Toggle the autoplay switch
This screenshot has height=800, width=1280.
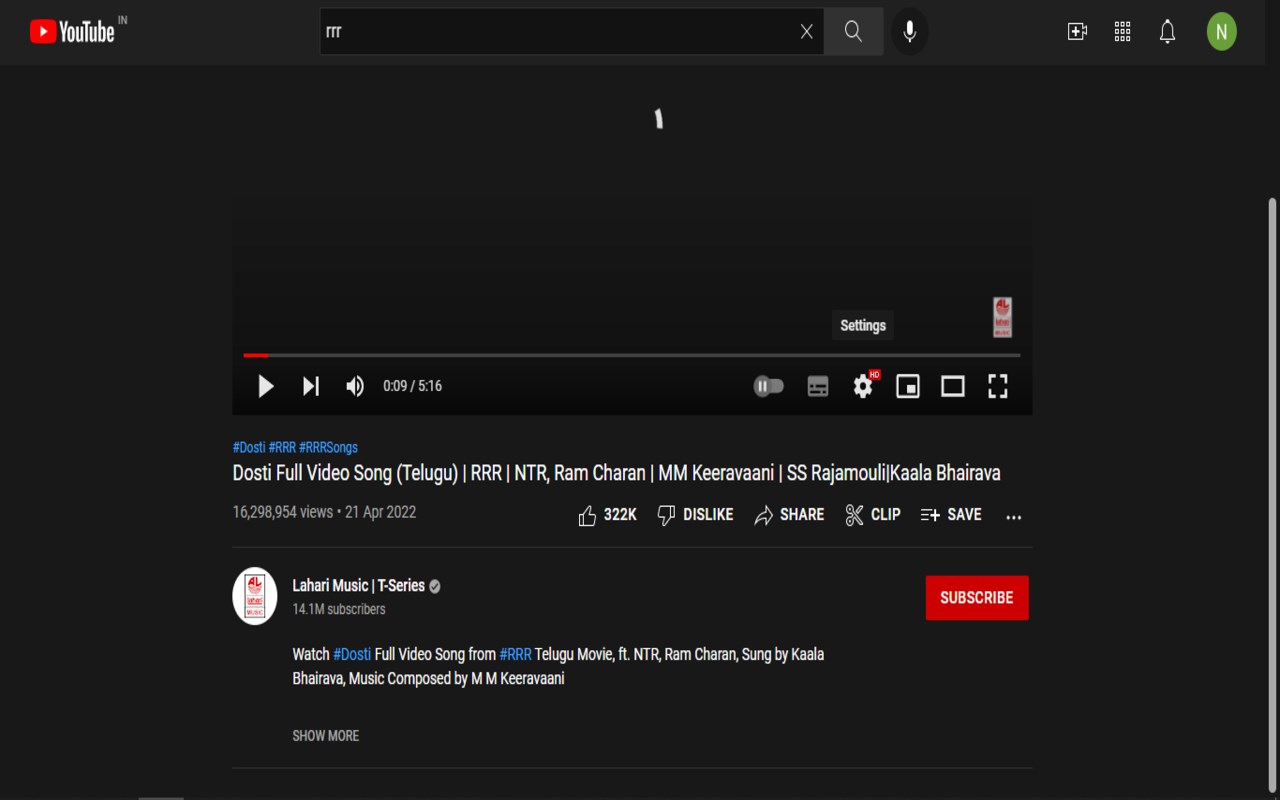[x=769, y=386]
